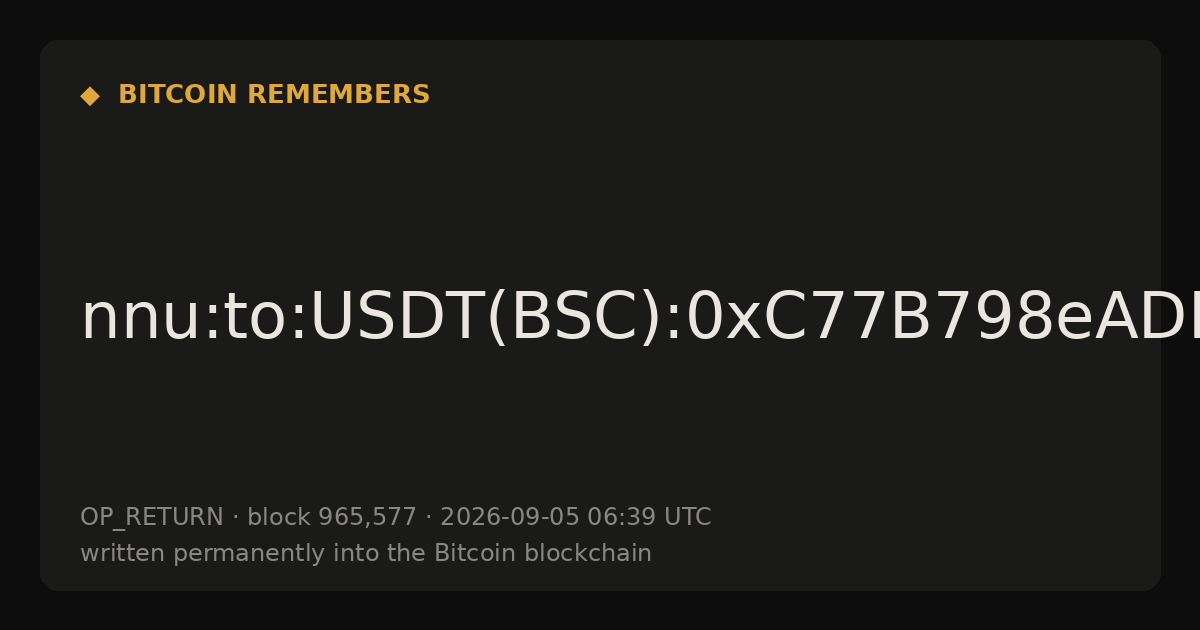
Task: Click the OP_RETURN label
Action: click(151, 518)
